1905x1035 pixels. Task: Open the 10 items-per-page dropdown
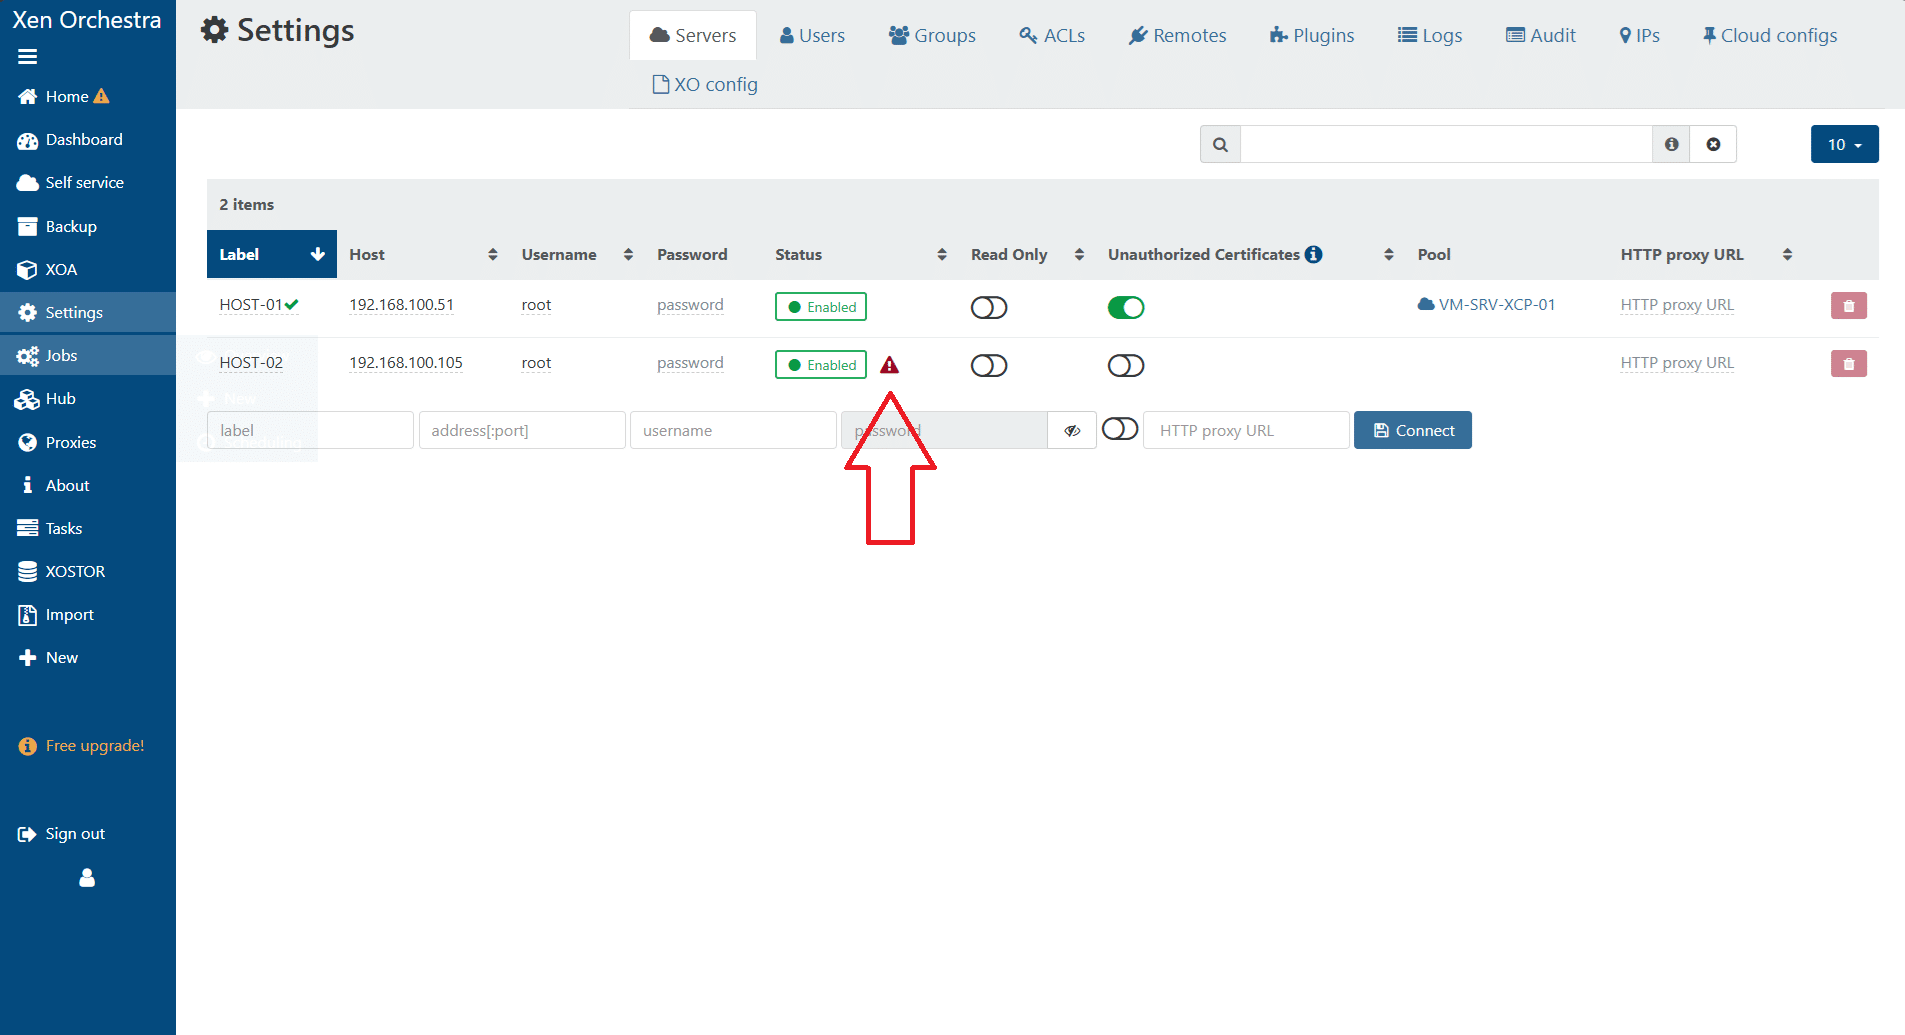coord(1844,144)
